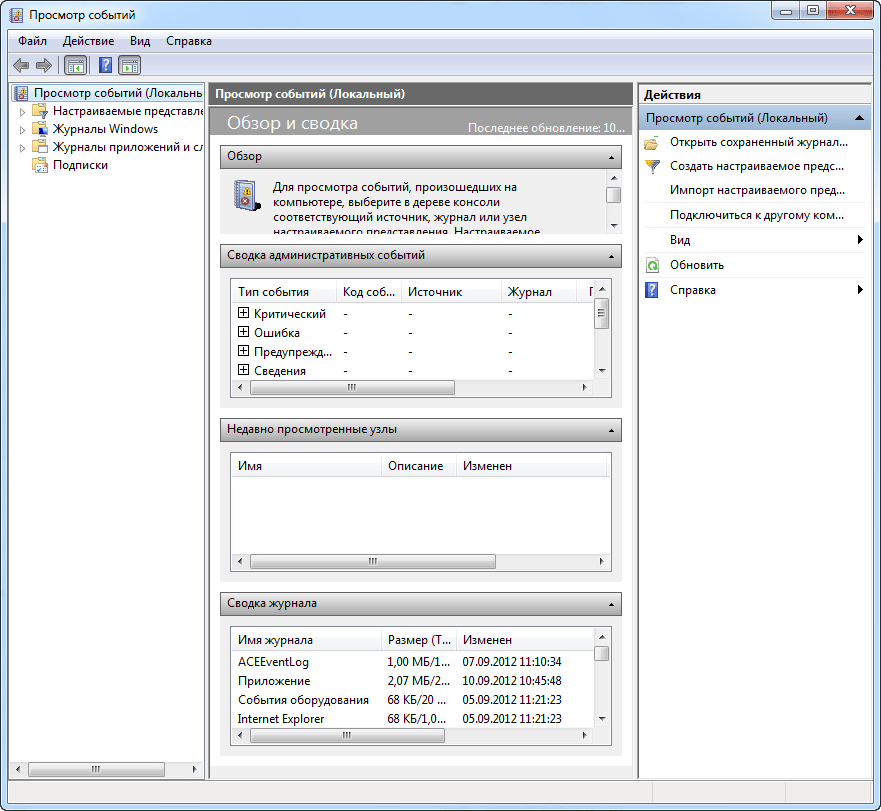
Task: Click Импорт настраиваемого представления action
Action: click(757, 190)
